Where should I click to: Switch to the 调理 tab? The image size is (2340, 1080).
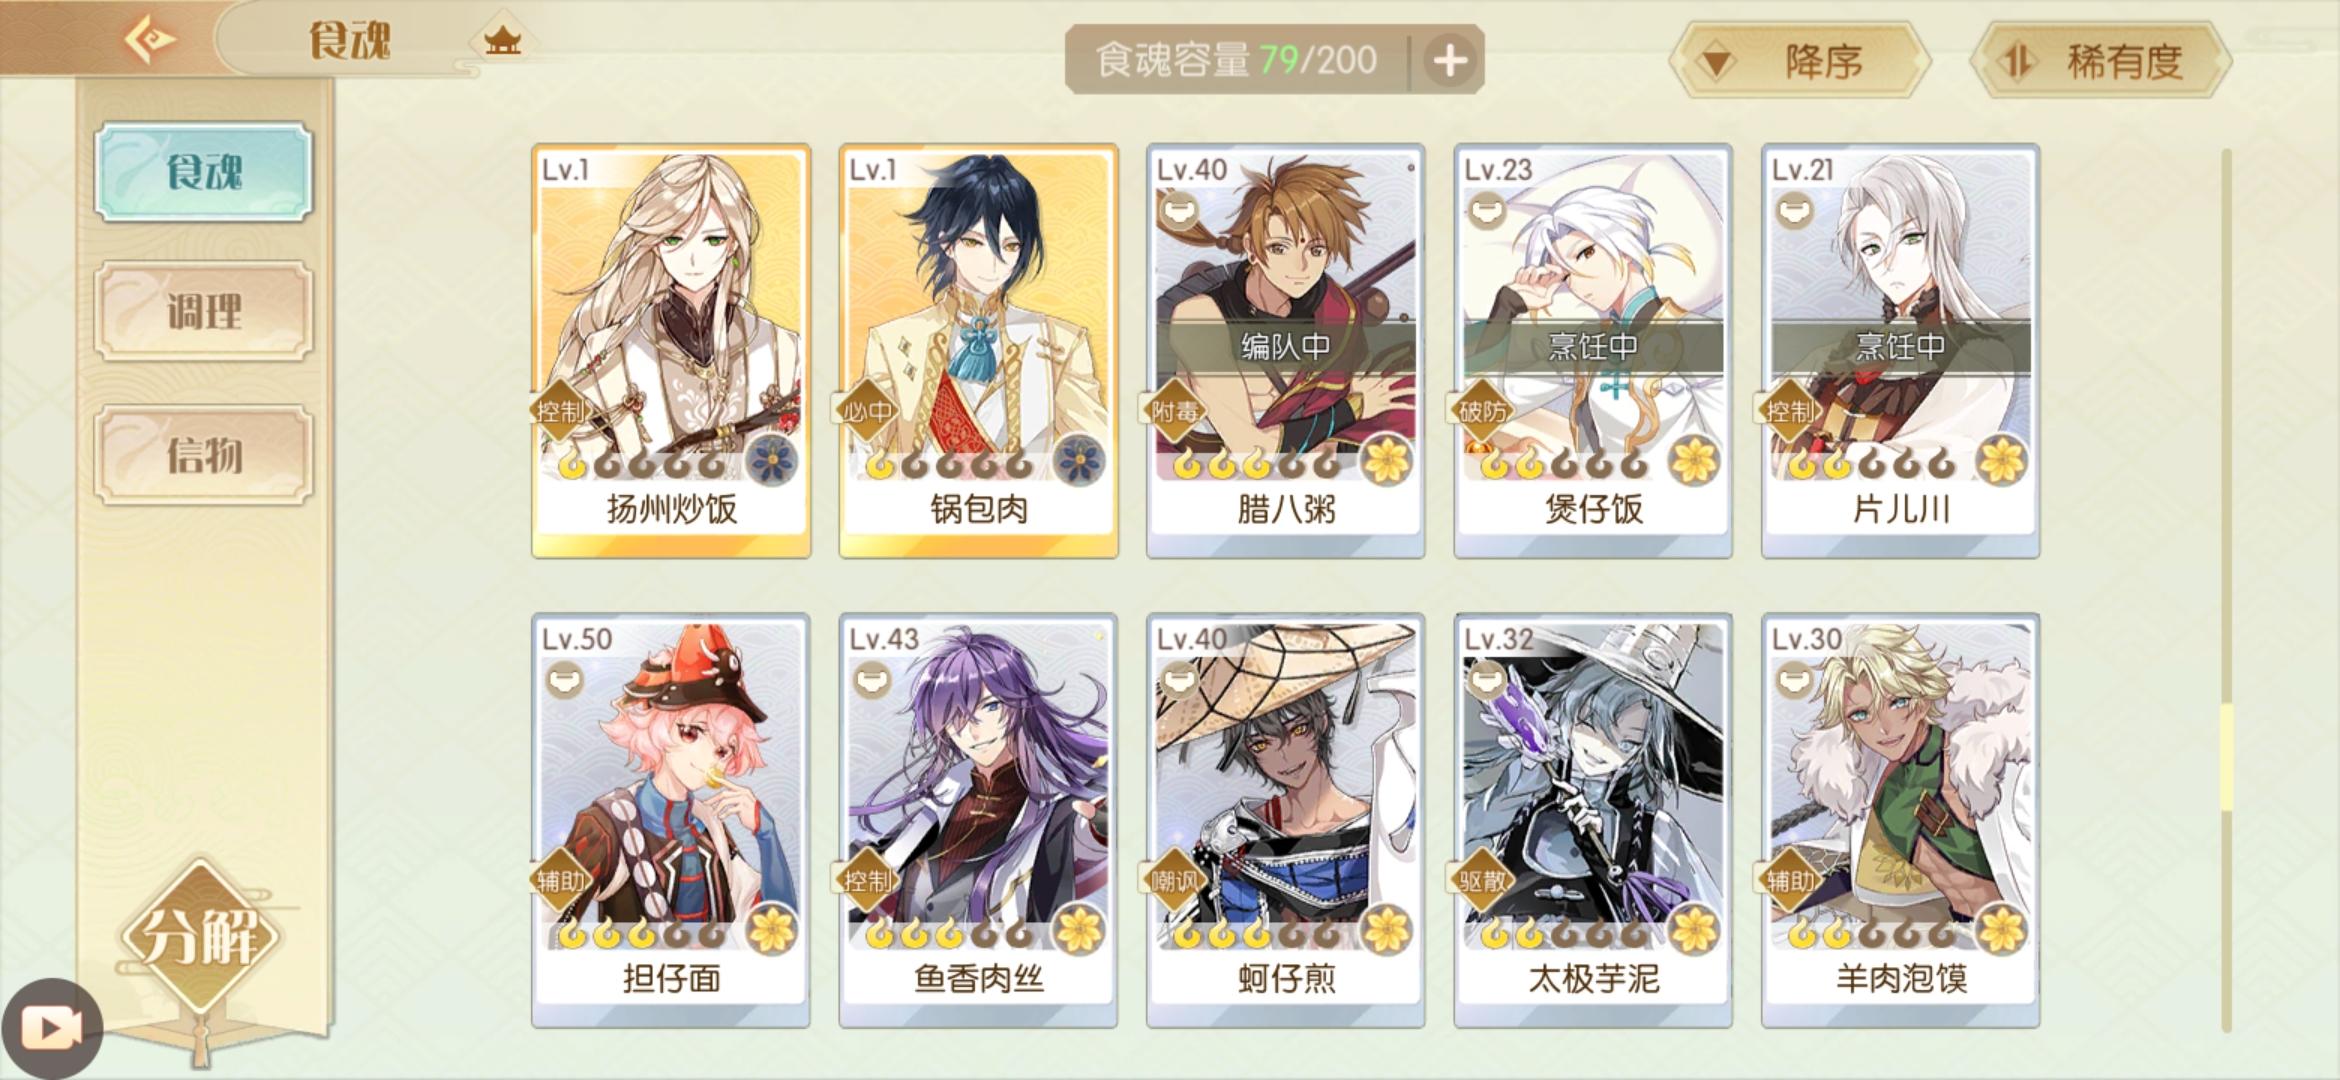click(204, 311)
